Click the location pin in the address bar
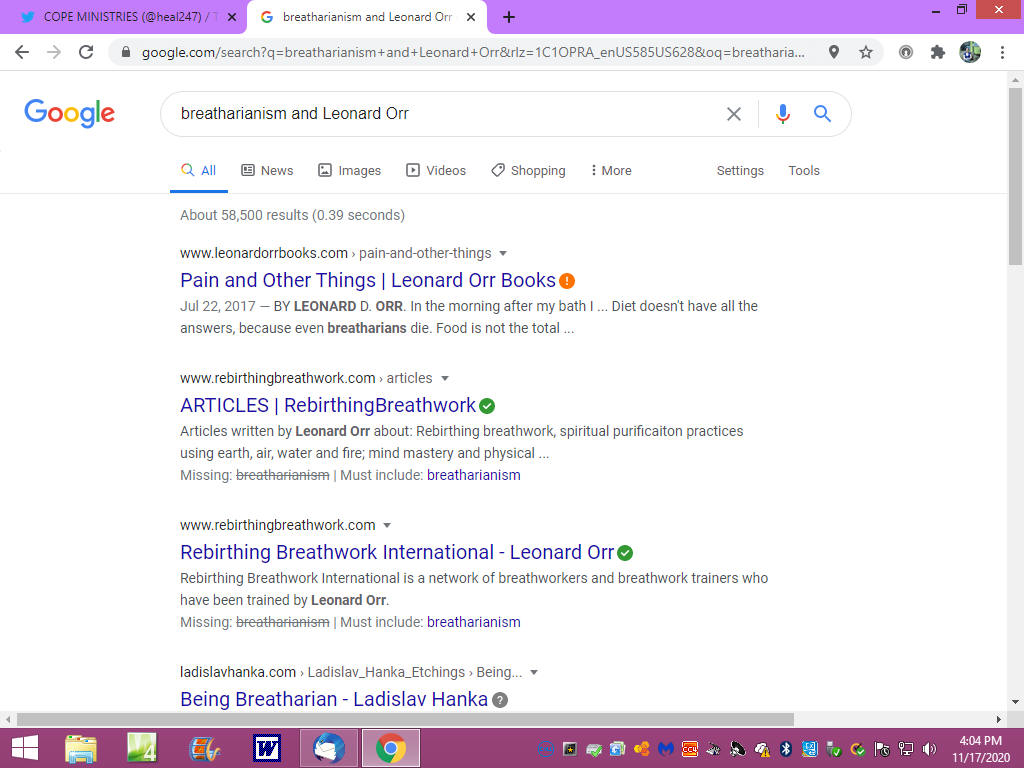 click(x=834, y=52)
